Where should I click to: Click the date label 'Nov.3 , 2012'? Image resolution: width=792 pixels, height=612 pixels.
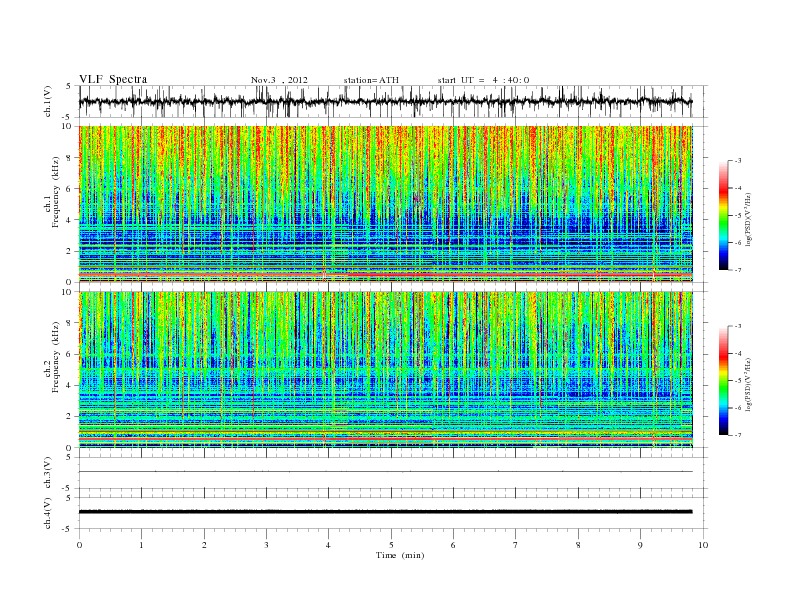click(x=279, y=80)
